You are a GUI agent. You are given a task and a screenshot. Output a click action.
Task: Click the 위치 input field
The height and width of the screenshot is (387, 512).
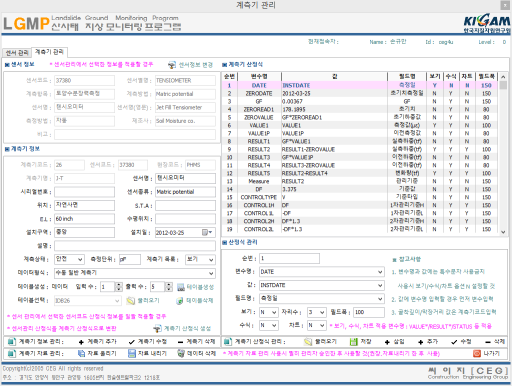(x=85, y=205)
